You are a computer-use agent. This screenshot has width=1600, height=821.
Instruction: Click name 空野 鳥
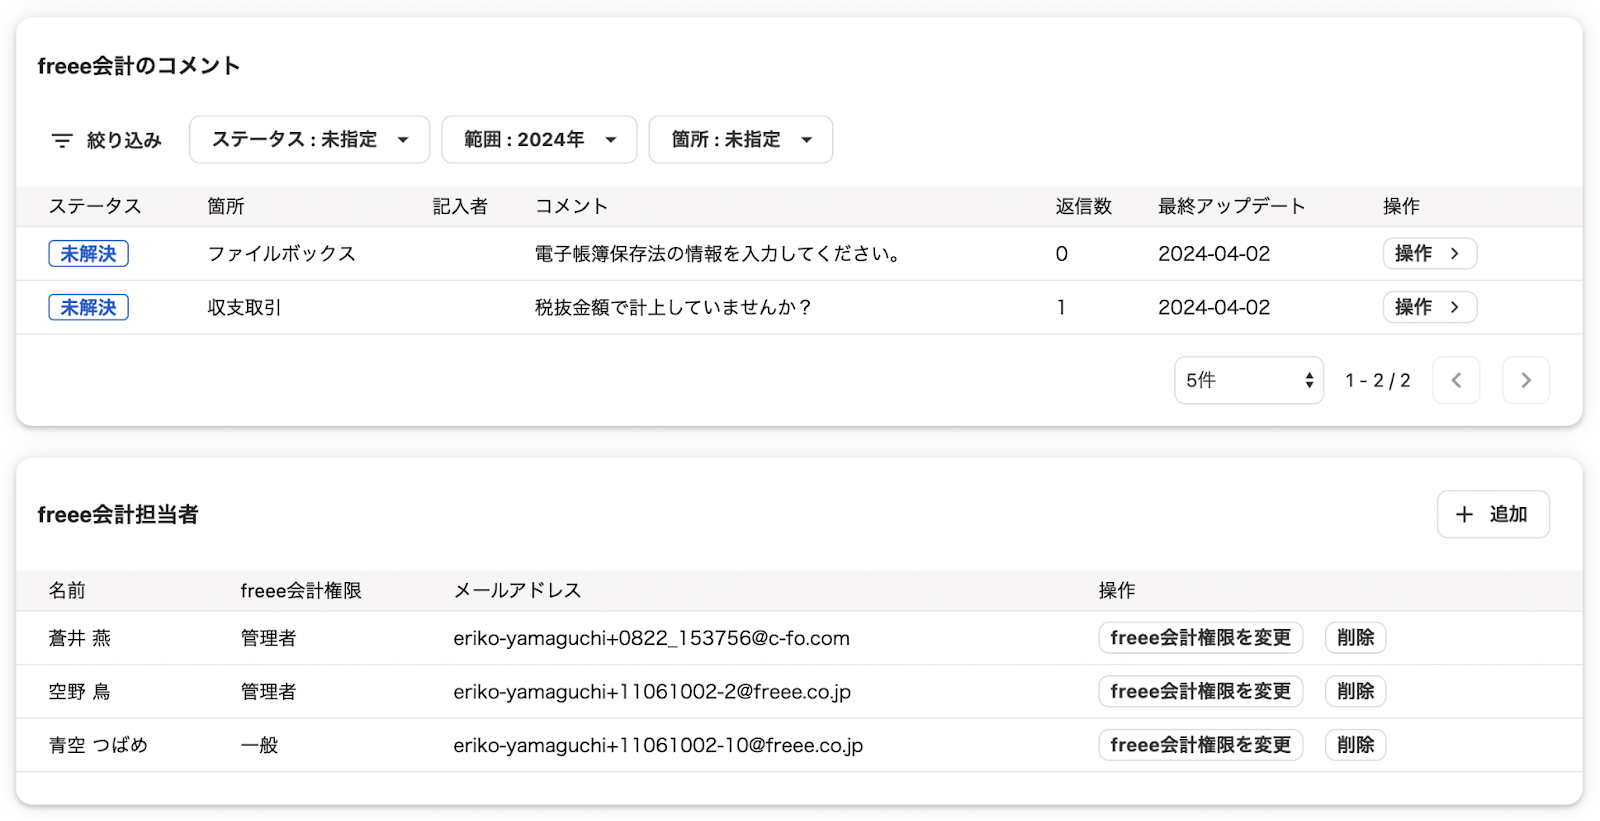click(x=80, y=691)
